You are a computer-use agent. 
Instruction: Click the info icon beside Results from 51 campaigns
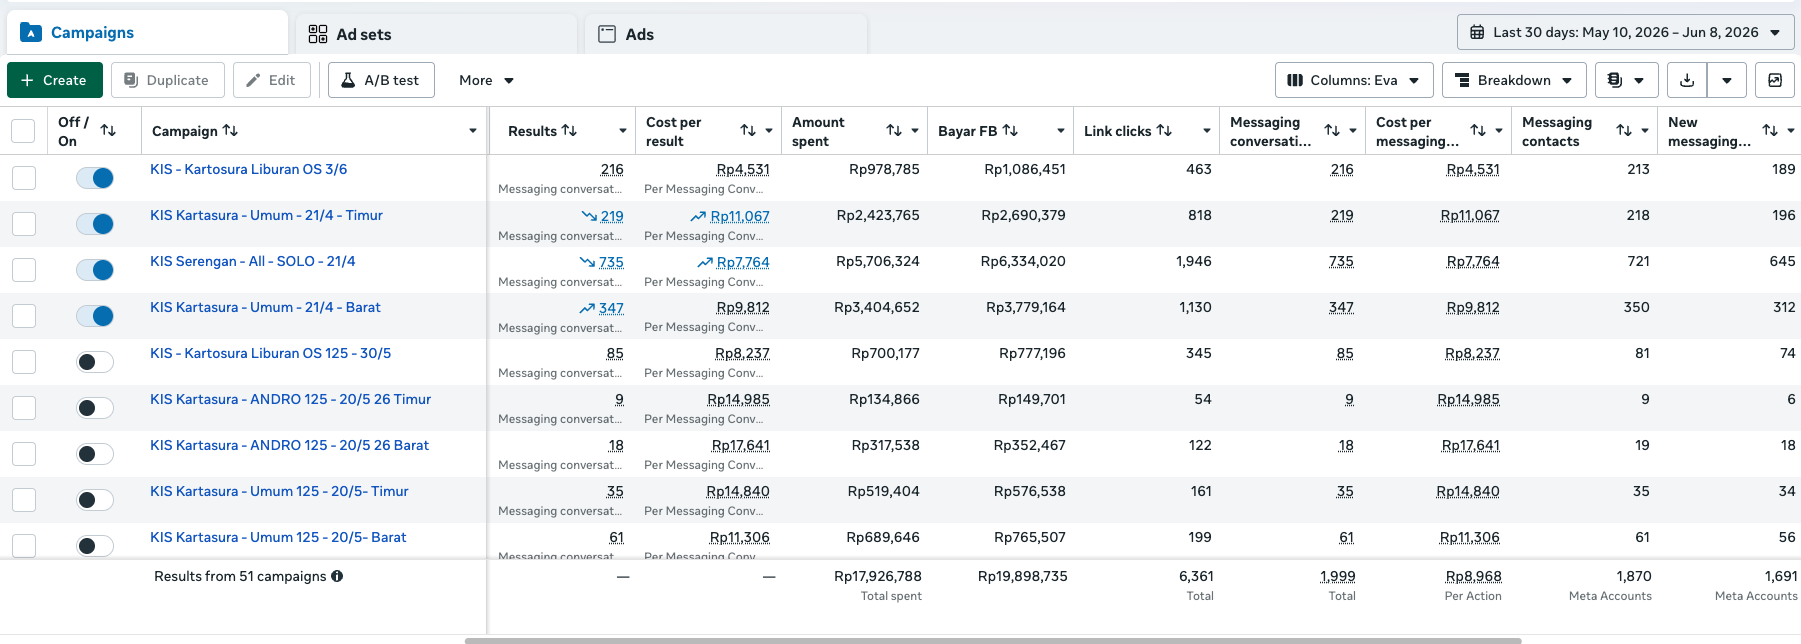tap(337, 576)
